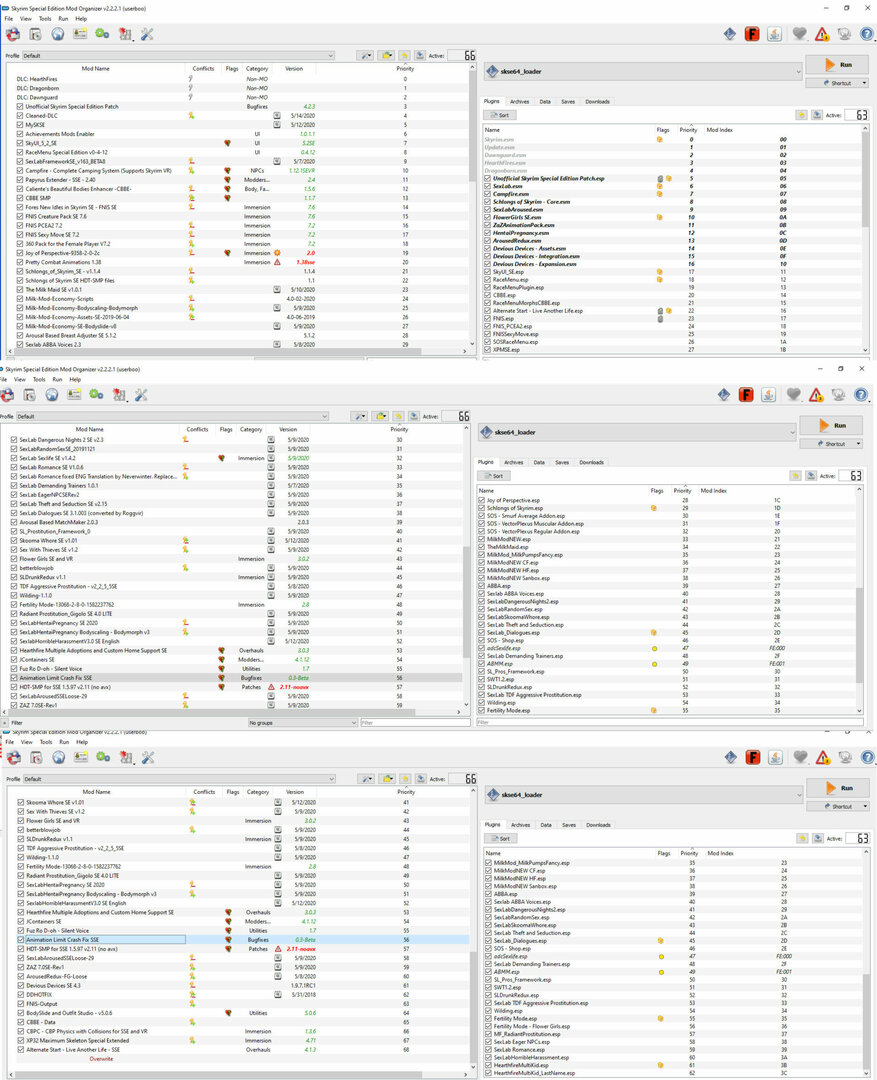This screenshot has height=1080, width=877.
Task: Open Tools menu in top window
Action: pos(45,19)
